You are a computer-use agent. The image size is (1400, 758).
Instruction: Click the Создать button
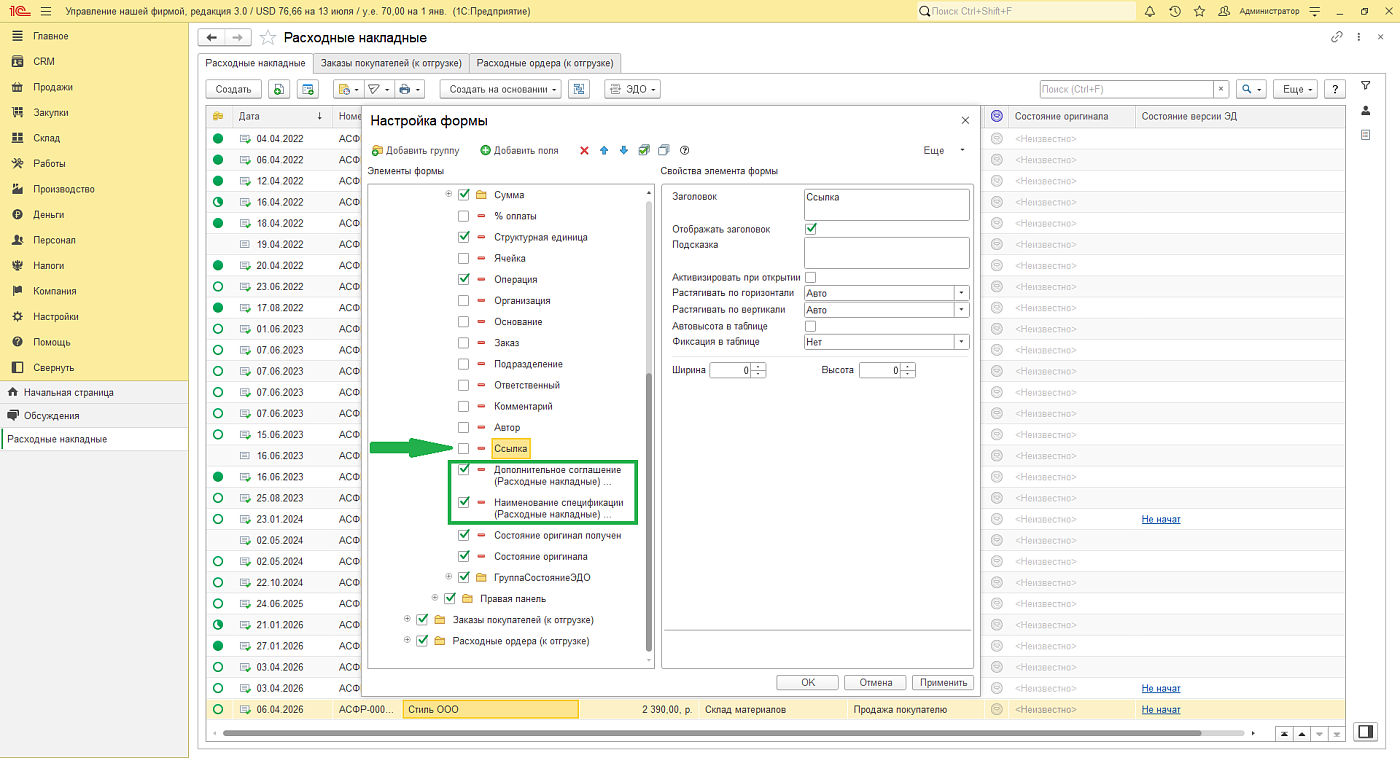pyautogui.click(x=233, y=89)
